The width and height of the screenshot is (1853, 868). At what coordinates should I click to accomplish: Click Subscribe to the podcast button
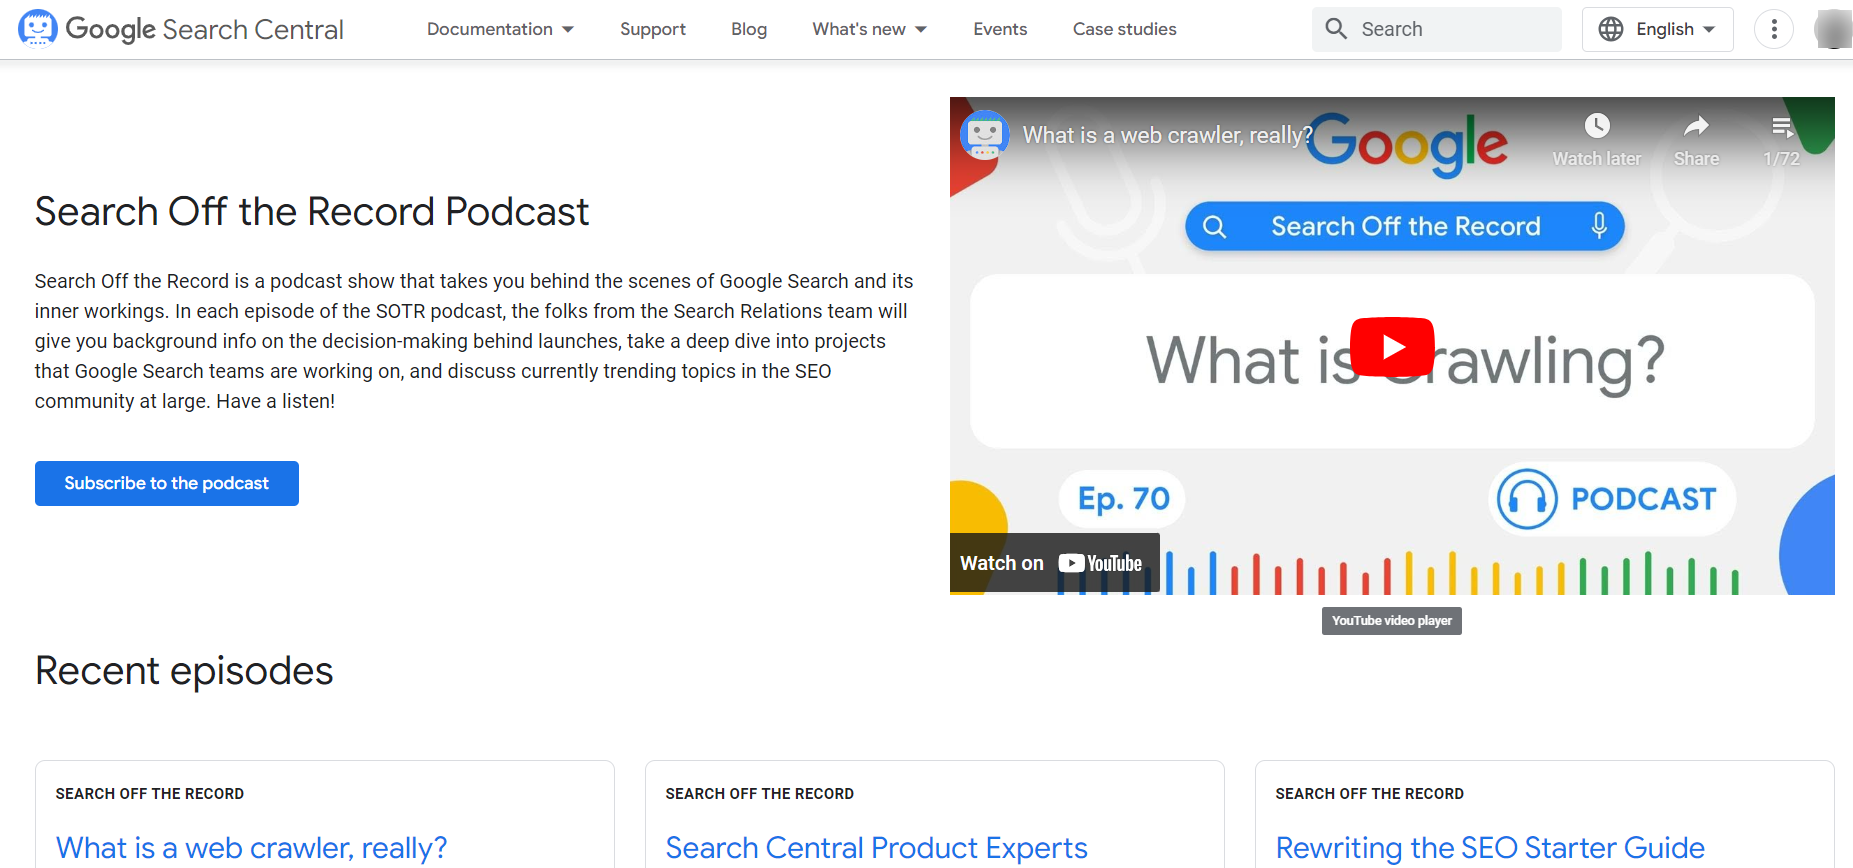click(x=167, y=483)
